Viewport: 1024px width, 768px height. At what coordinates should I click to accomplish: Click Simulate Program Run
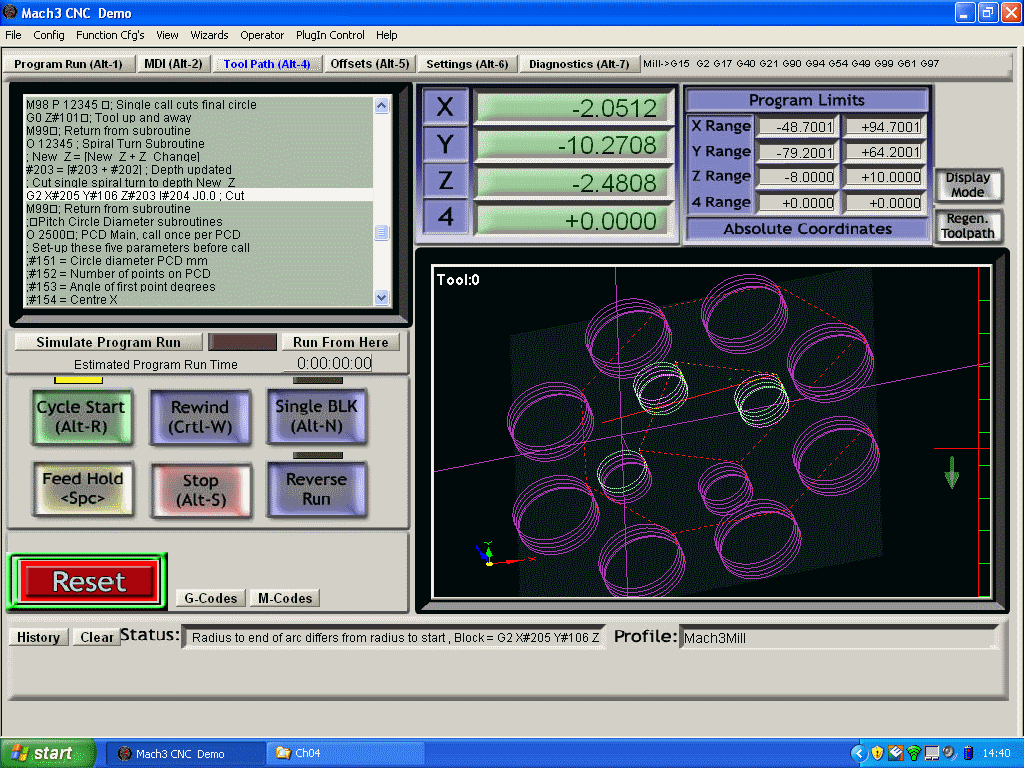pyautogui.click(x=108, y=342)
